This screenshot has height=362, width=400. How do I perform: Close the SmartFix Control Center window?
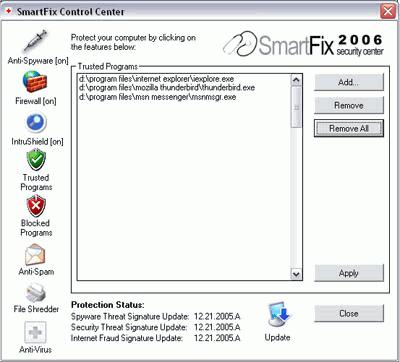(x=388, y=11)
